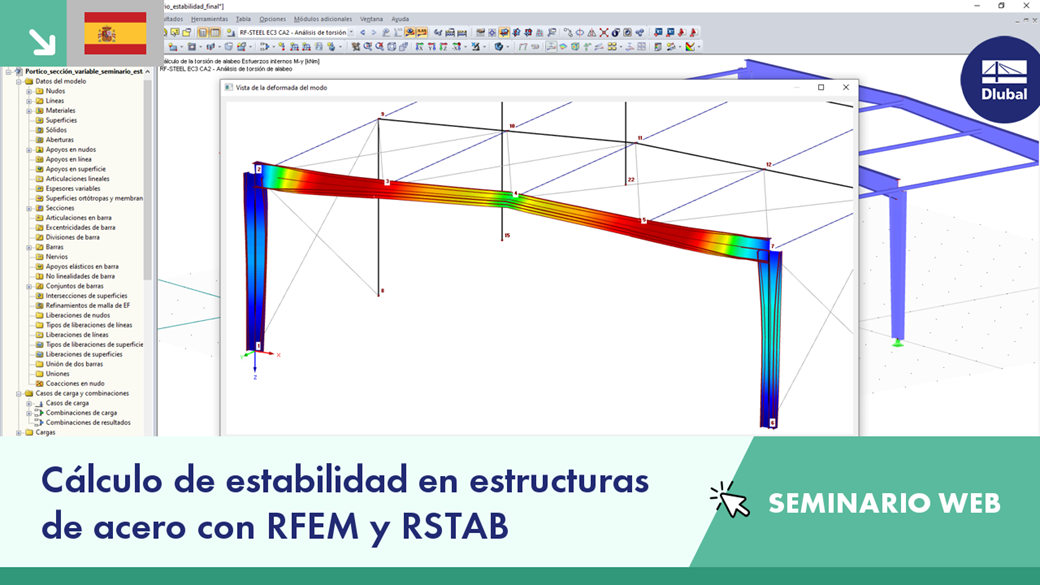Click the Aberturas folder icon
Screen dimensions: 1040x585
[39, 140]
